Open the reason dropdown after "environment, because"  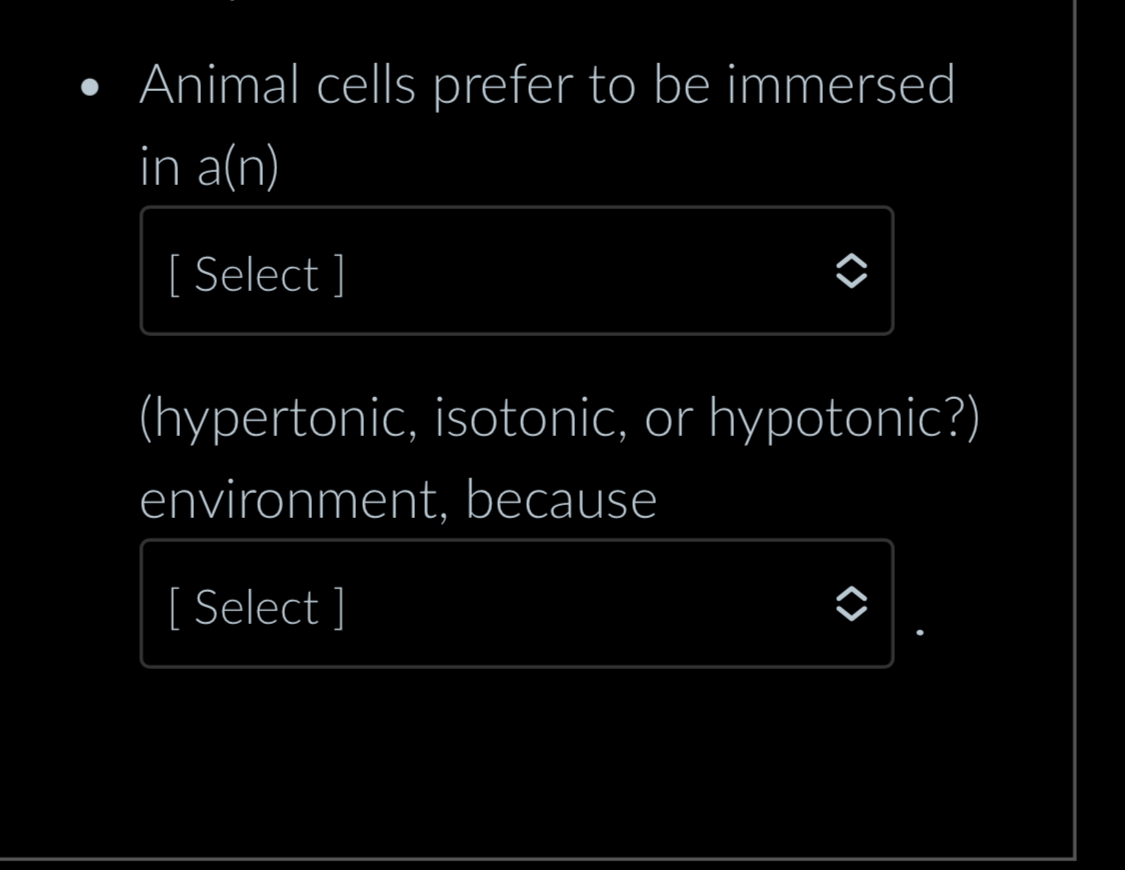click(x=516, y=604)
